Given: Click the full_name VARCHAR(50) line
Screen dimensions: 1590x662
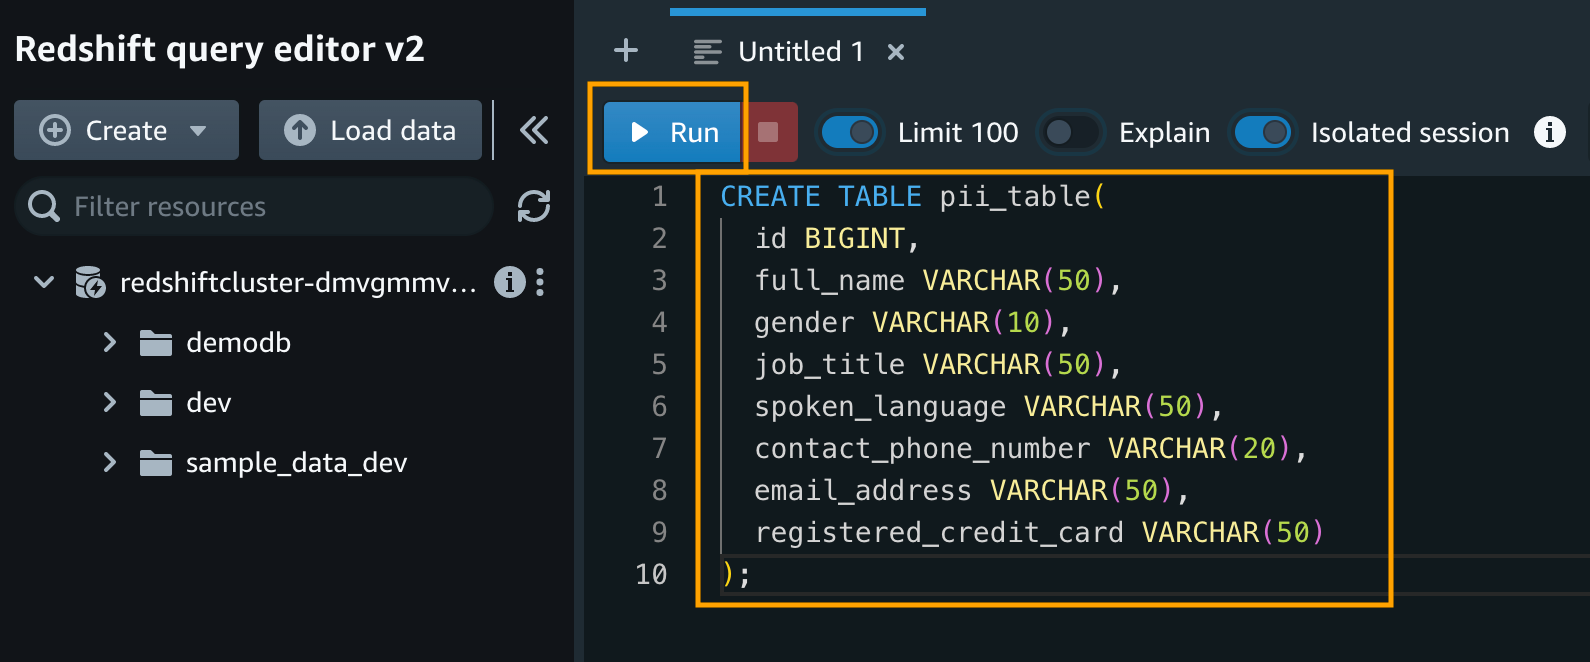Looking at the screenshot, I should pyautogui.click(x=938, y=280).
